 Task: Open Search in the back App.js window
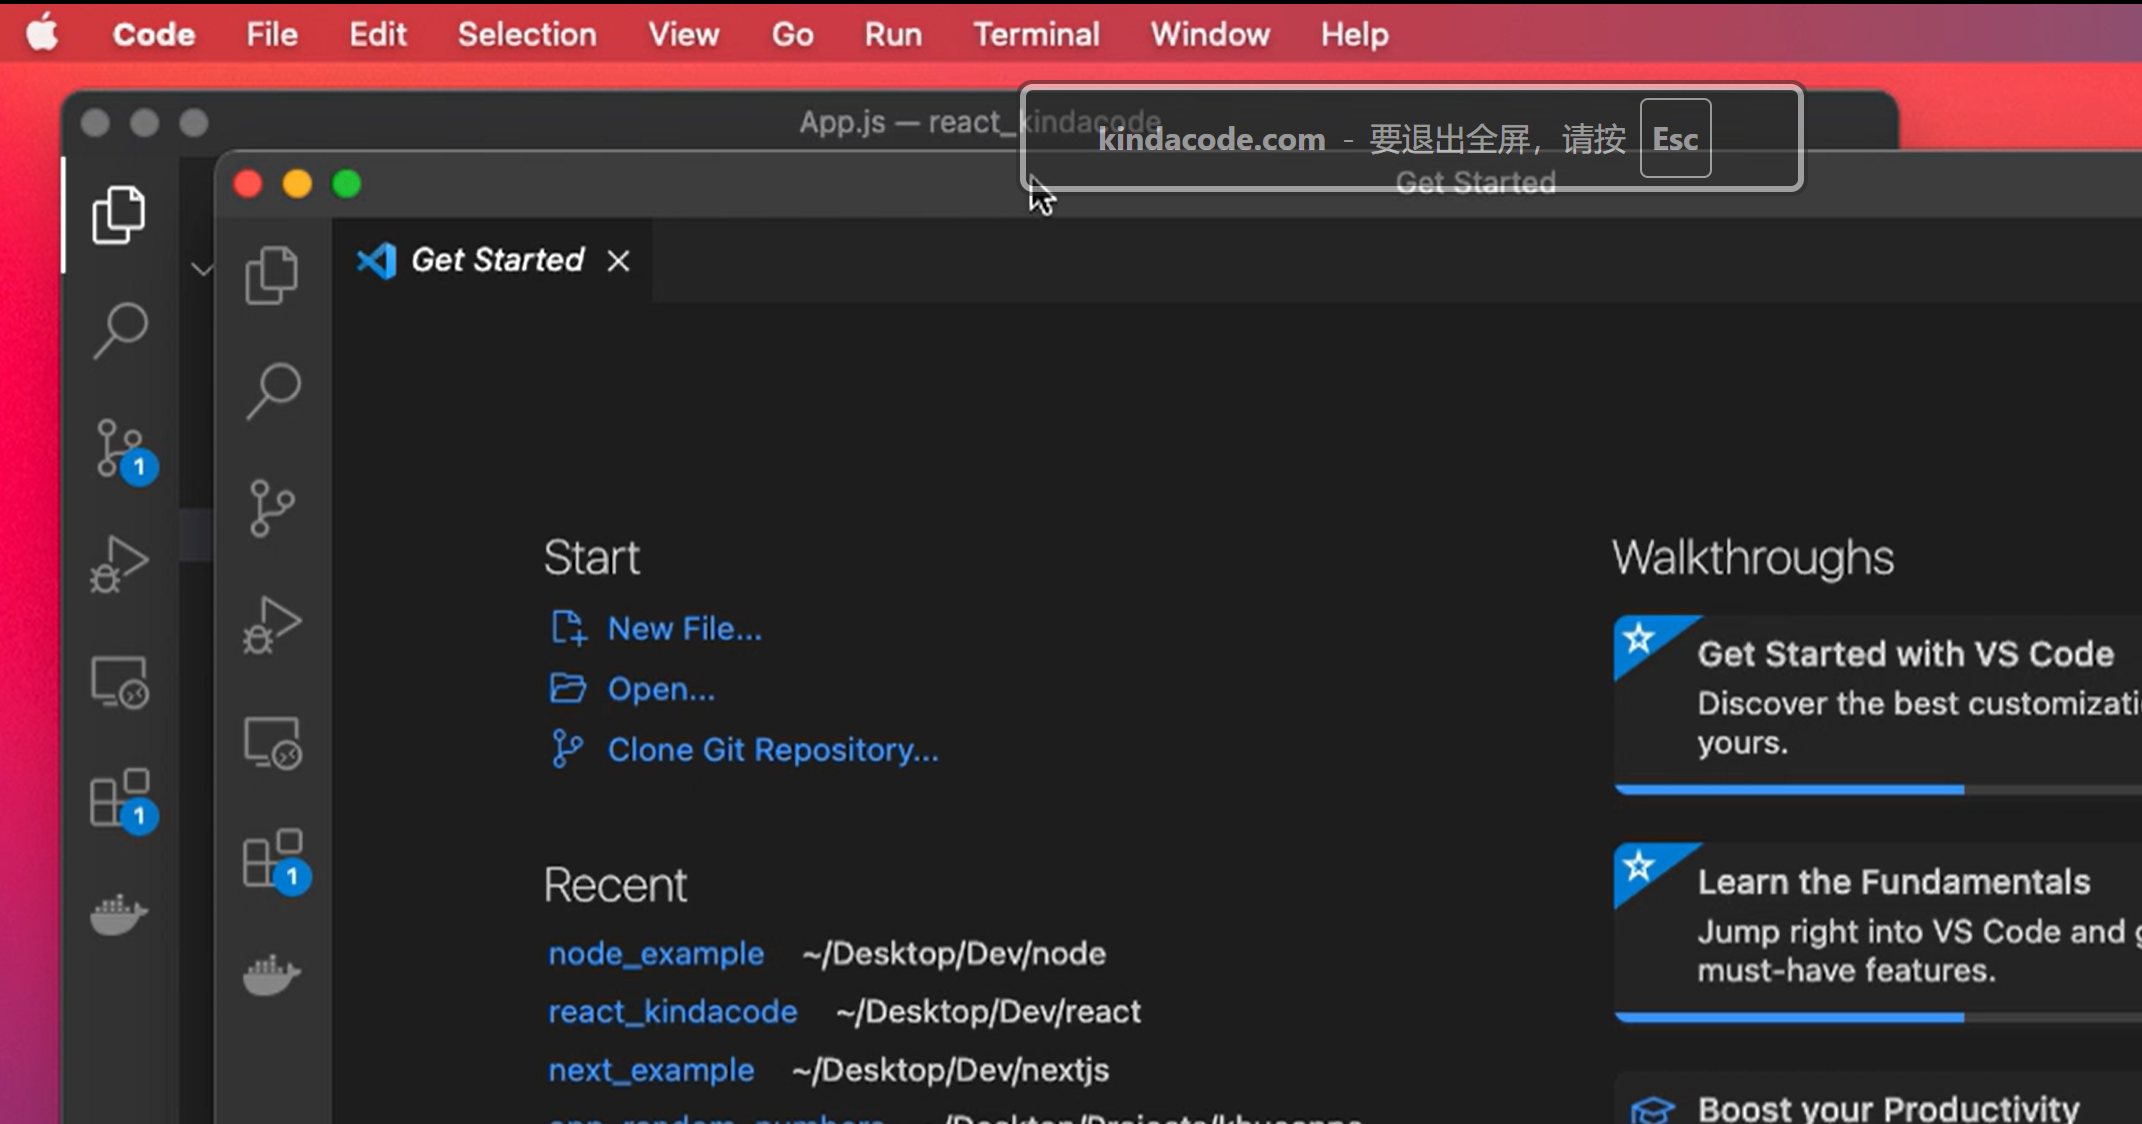[x=120, y=330]
